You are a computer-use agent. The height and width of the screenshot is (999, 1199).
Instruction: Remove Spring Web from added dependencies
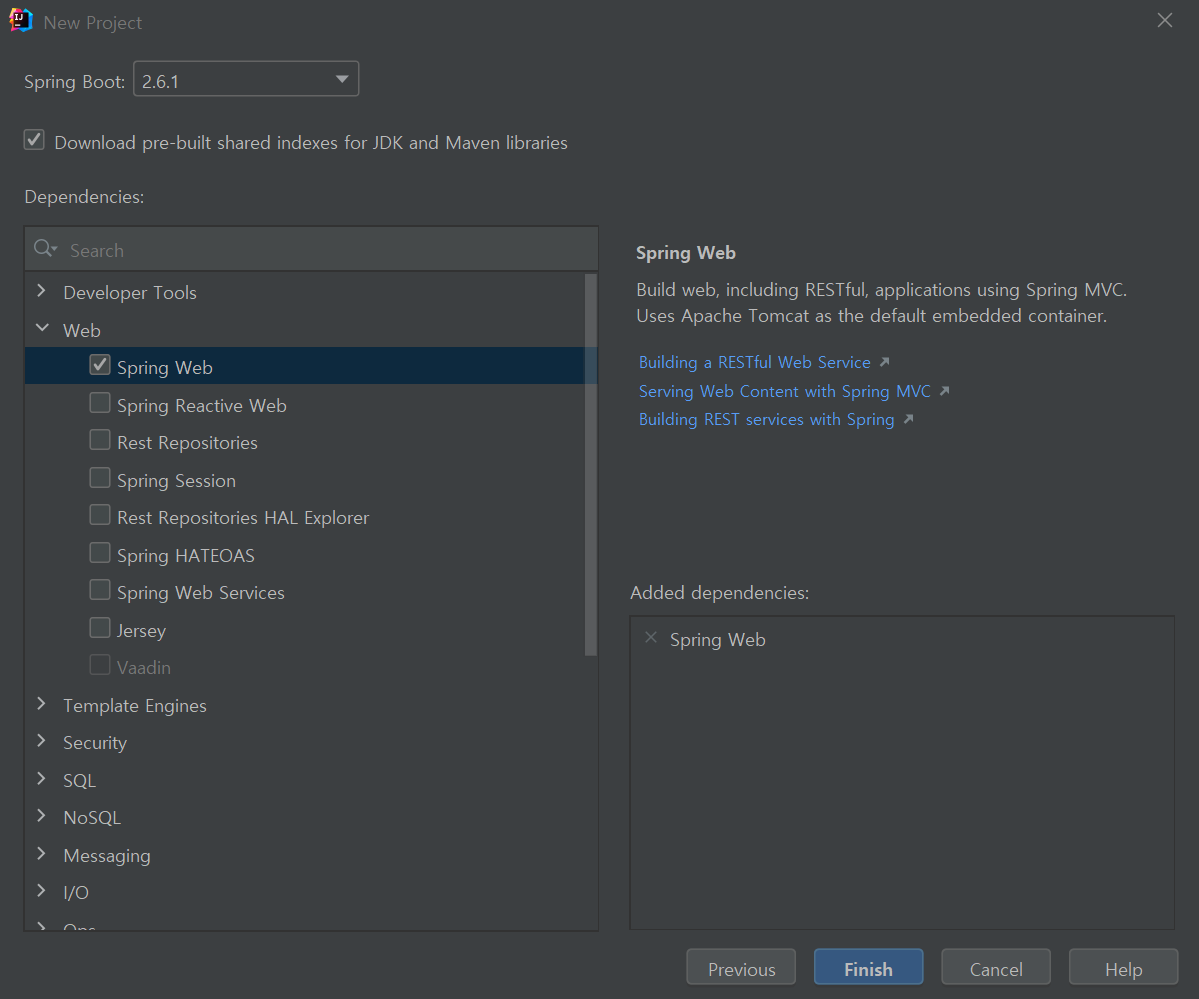click(651, 637)
